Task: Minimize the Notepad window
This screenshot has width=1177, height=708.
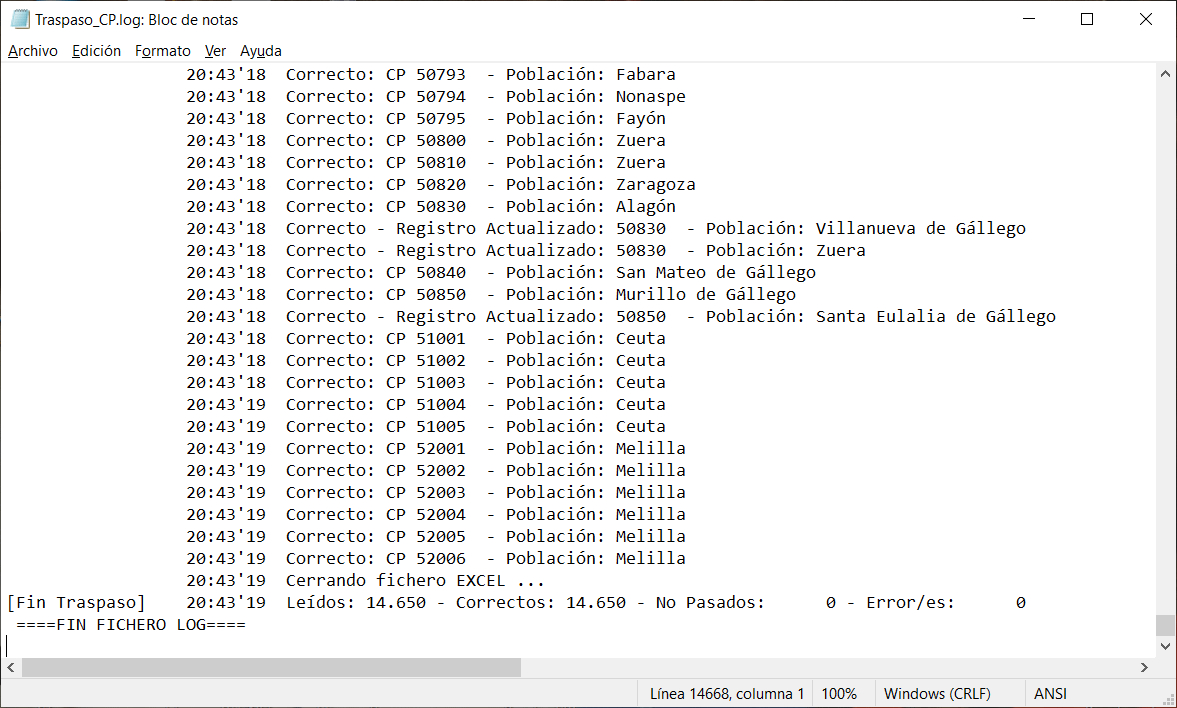Action: click(1029, 20)
